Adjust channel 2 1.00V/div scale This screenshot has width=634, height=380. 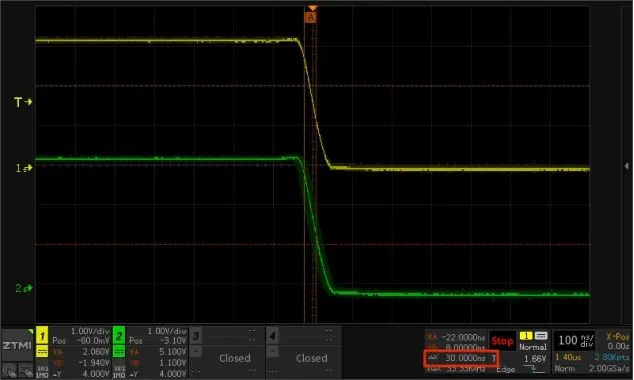click(167, 331)
